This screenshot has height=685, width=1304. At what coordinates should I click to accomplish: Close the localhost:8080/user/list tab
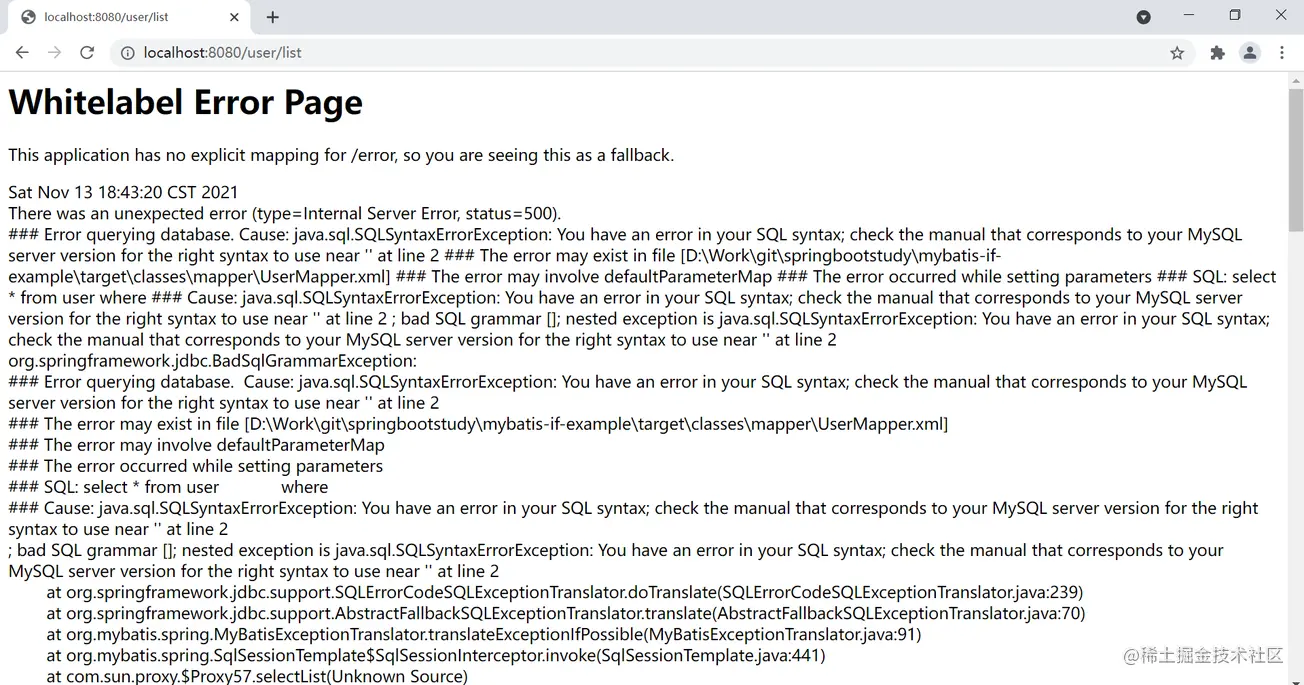234,17
